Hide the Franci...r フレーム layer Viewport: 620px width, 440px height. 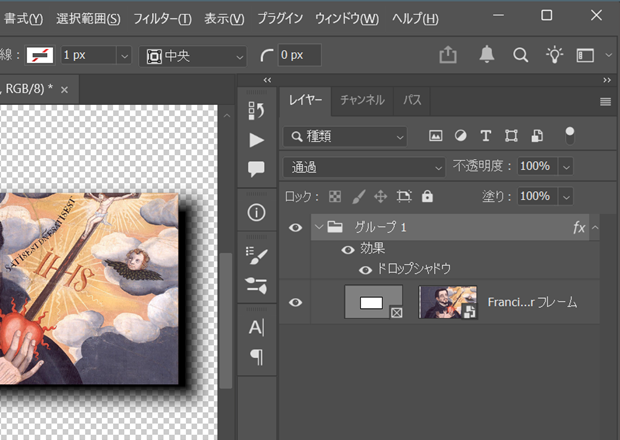(295, 302)
